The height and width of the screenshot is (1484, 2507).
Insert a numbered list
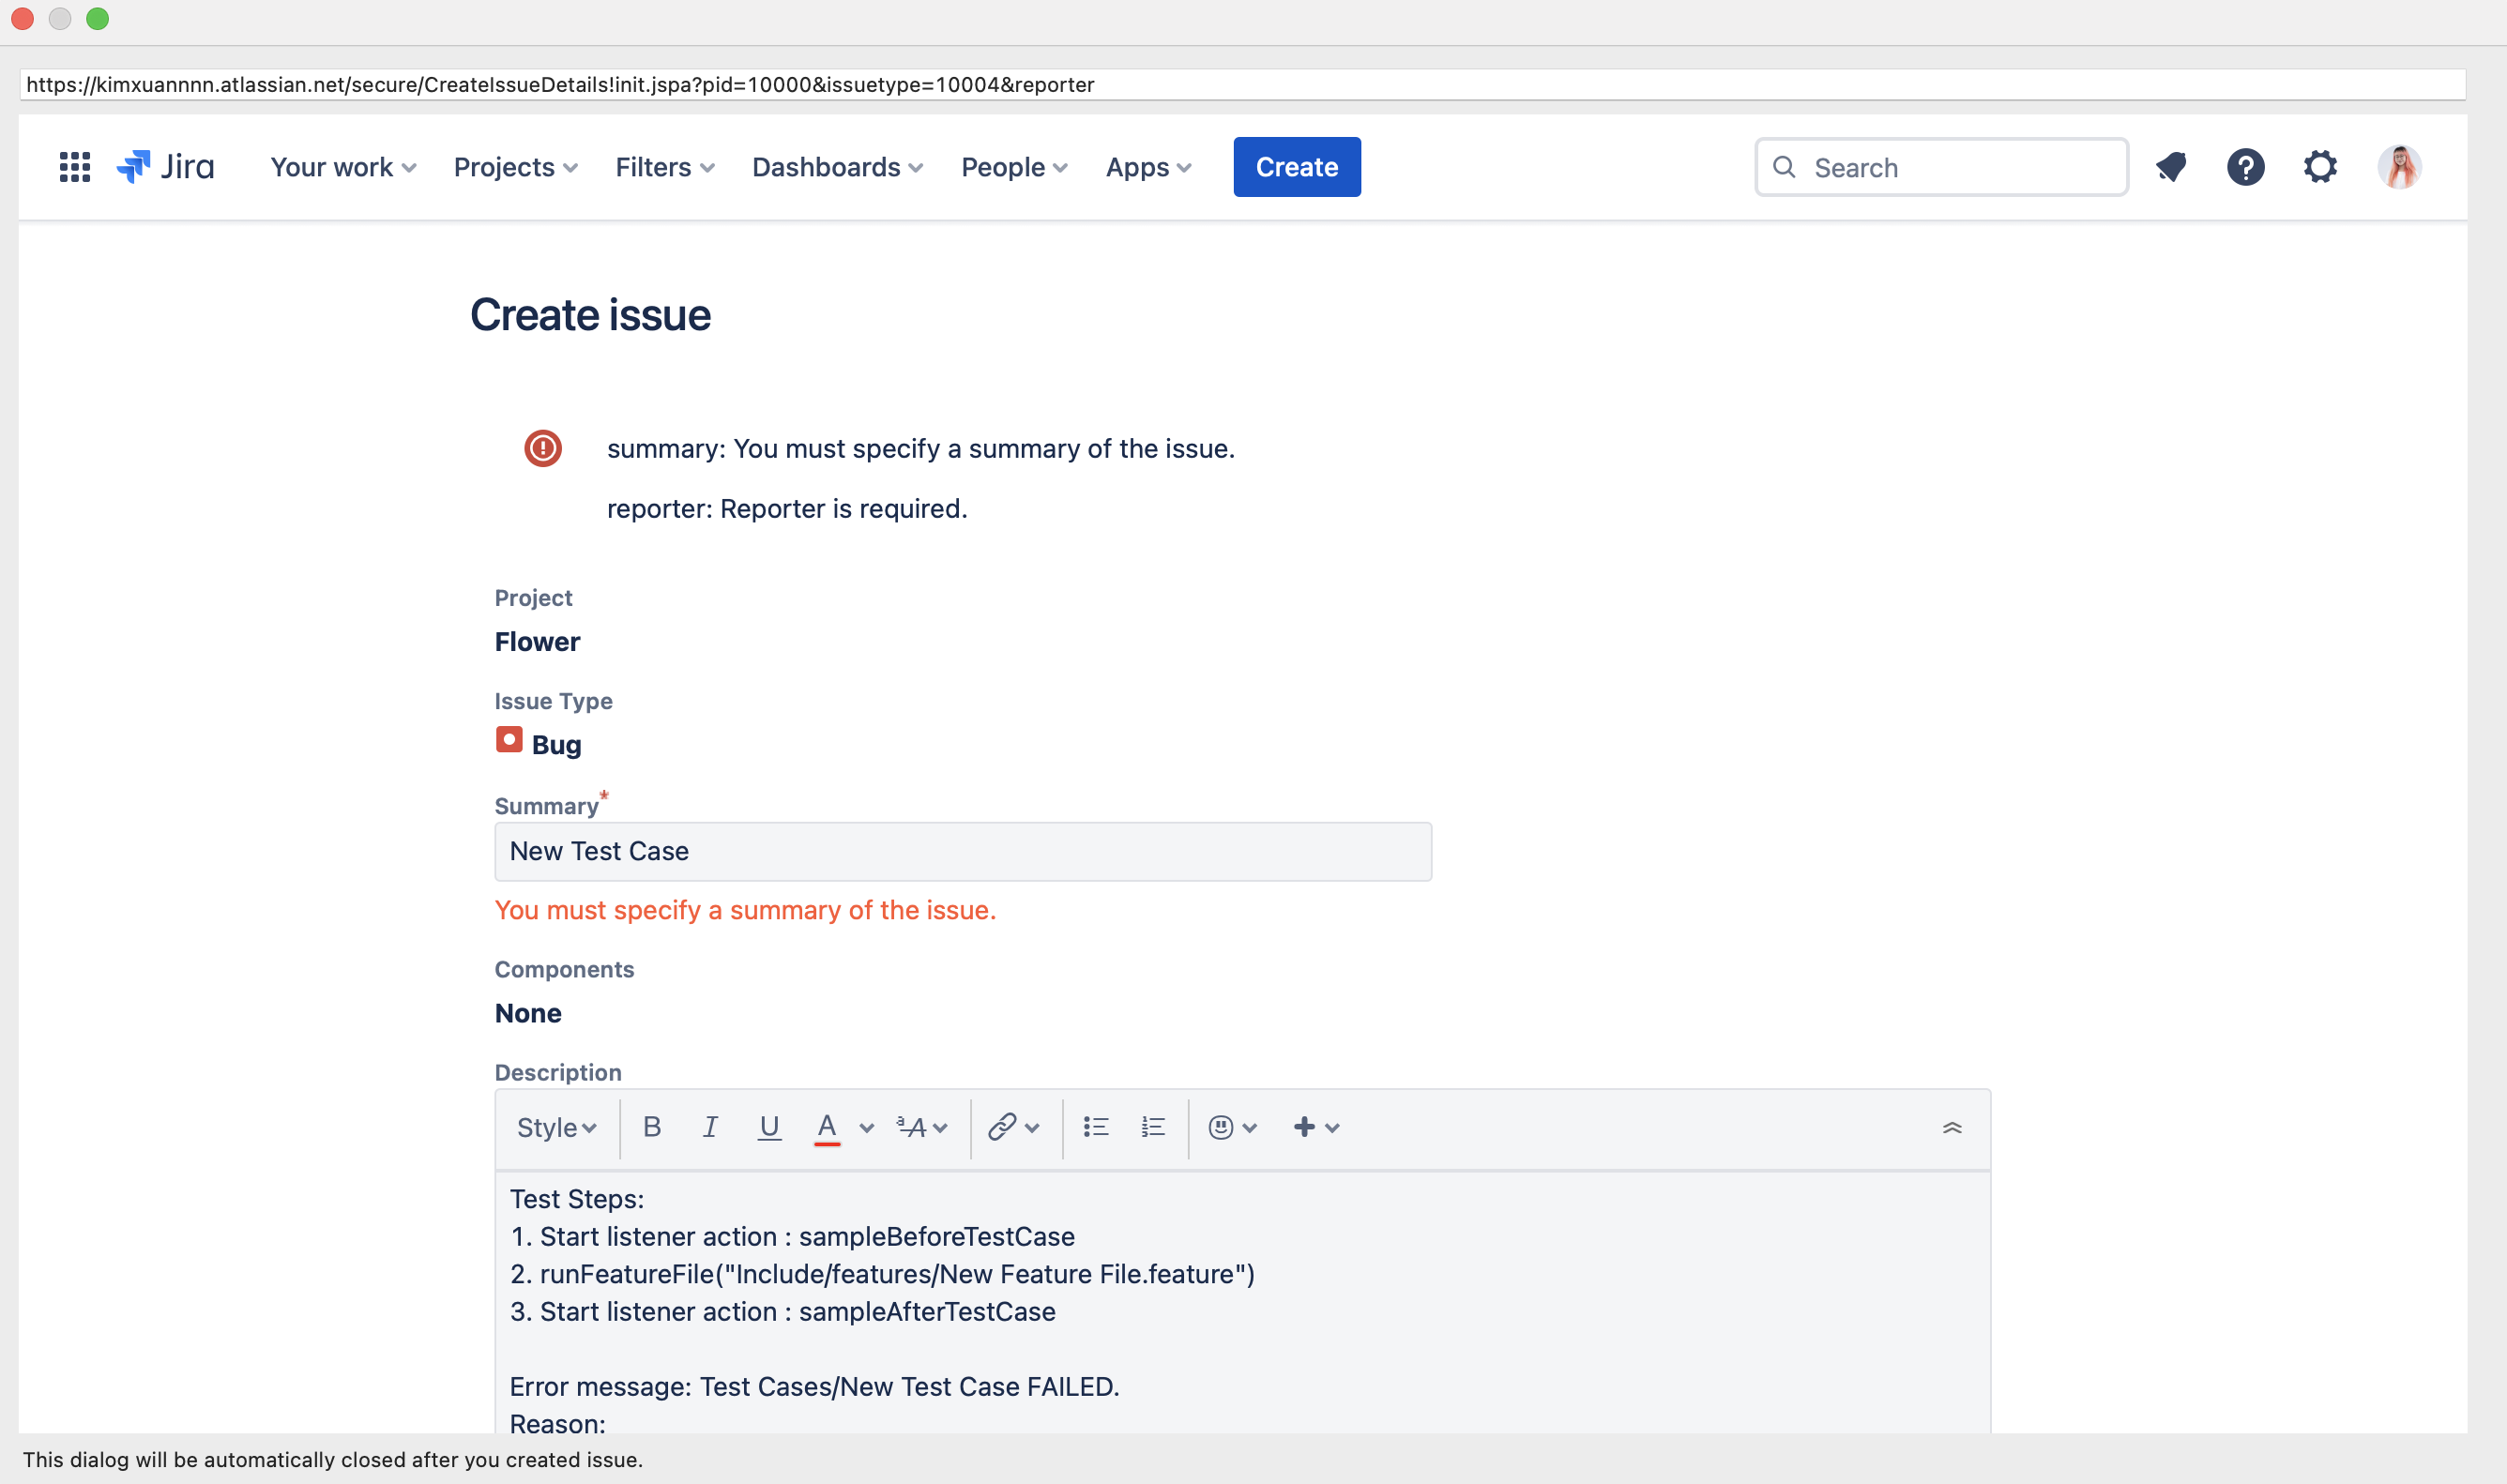click(x=1153, y=1128)
